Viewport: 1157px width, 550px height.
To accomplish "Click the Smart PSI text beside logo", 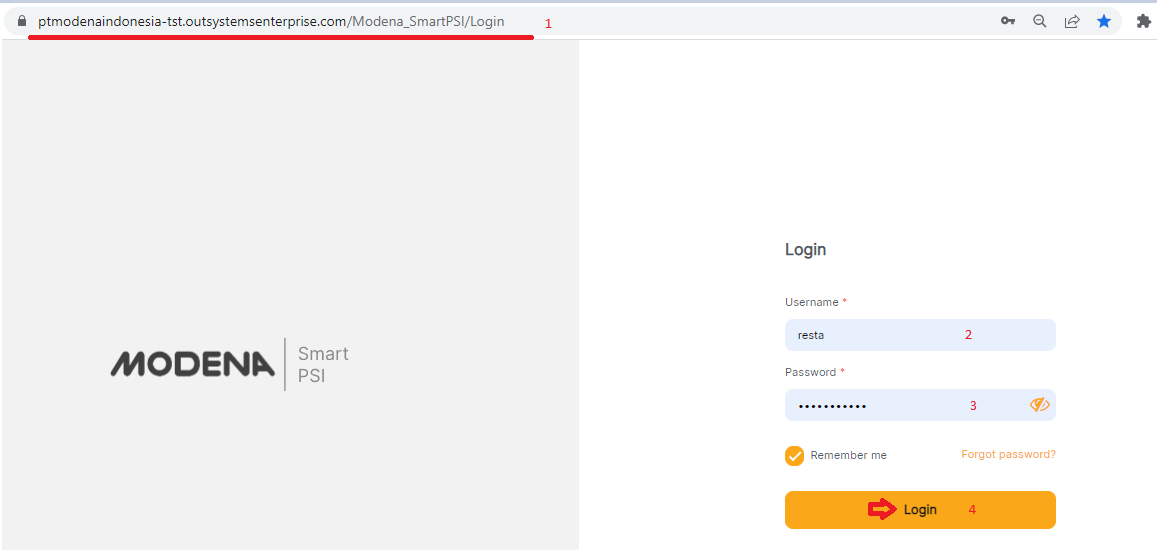I will 322,365.
